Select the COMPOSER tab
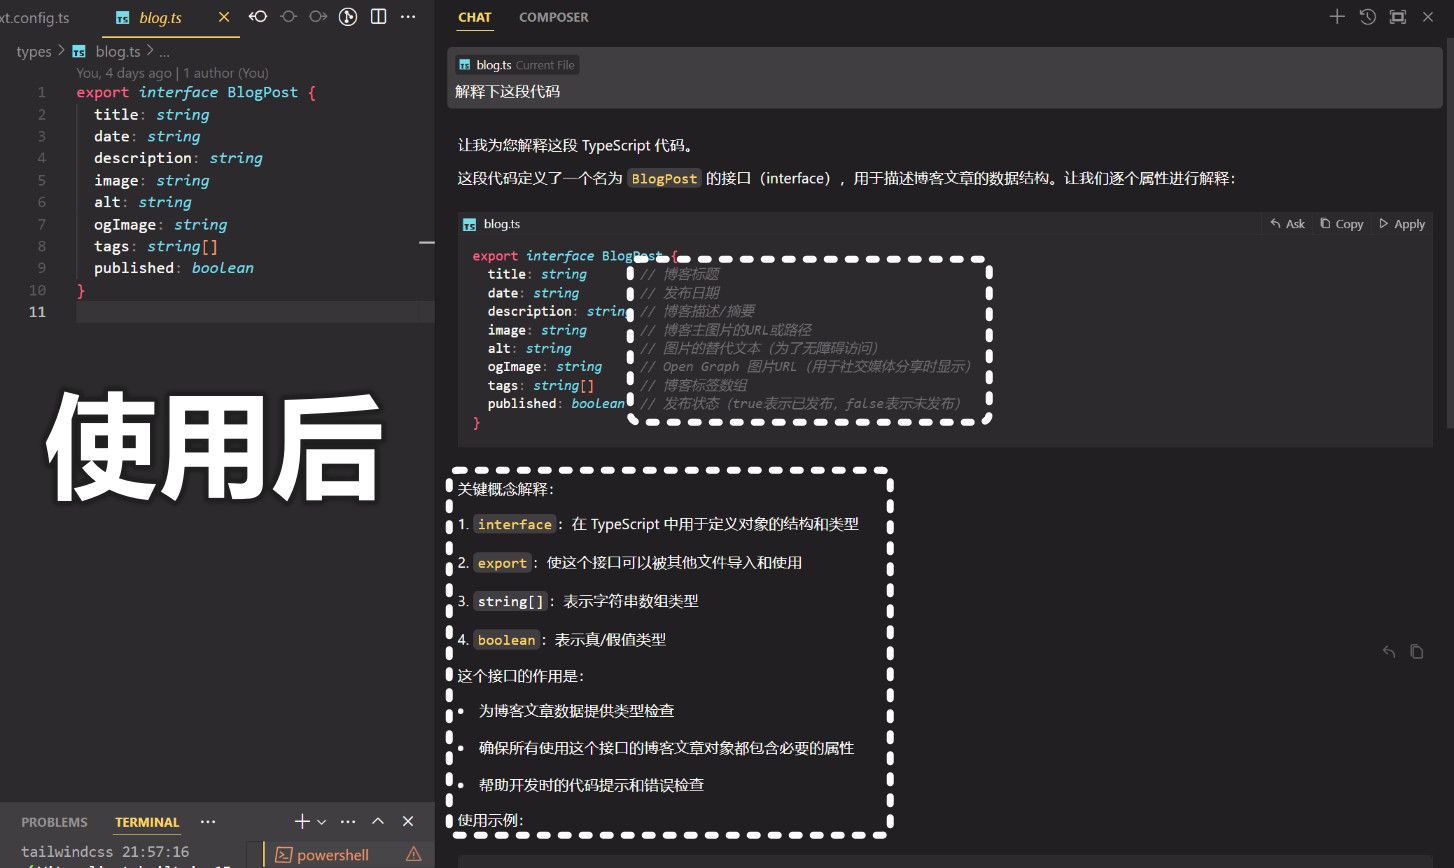This screenshot has height=868, width=1454. click(553, 17)
